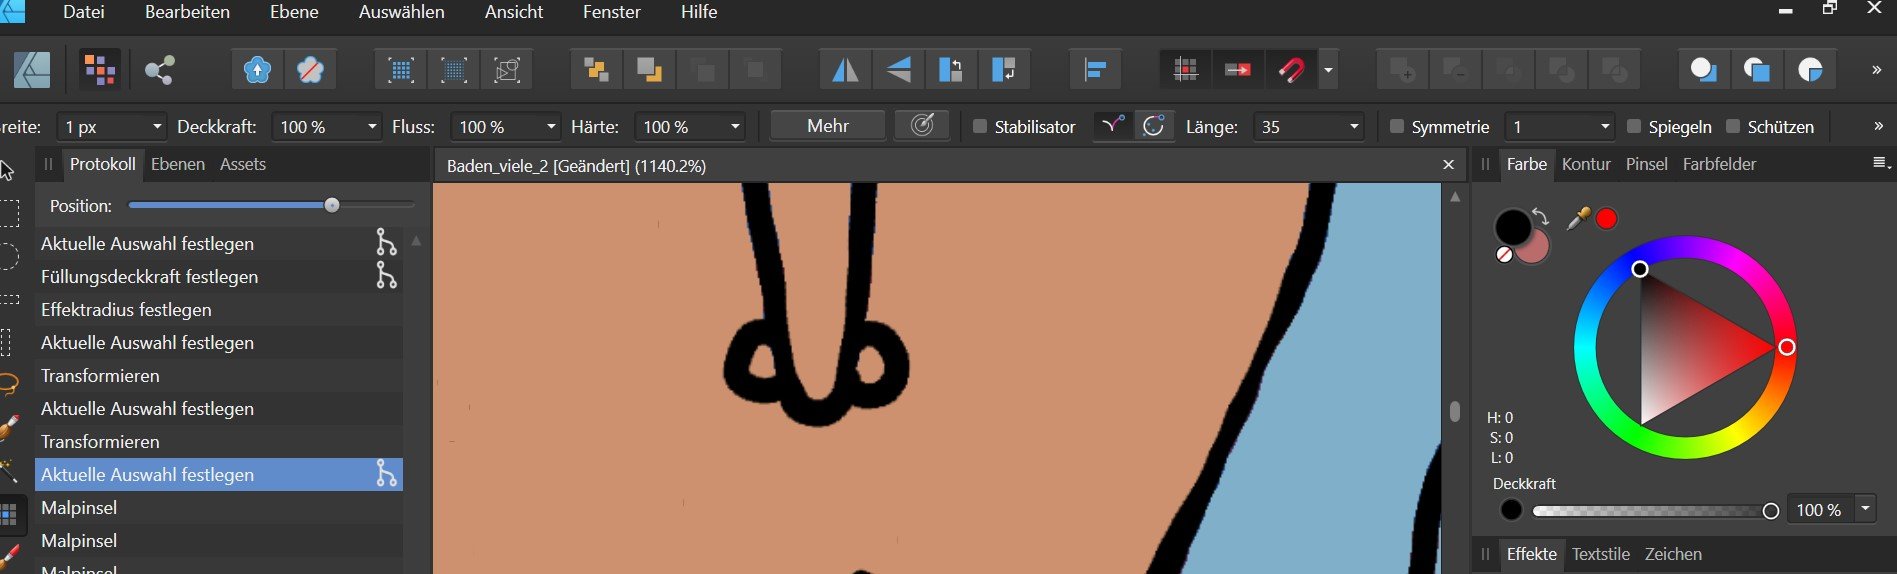Toggle the Snapping magnet
The height and width of the screenshot is (574, 1897).
(1291, 70)
